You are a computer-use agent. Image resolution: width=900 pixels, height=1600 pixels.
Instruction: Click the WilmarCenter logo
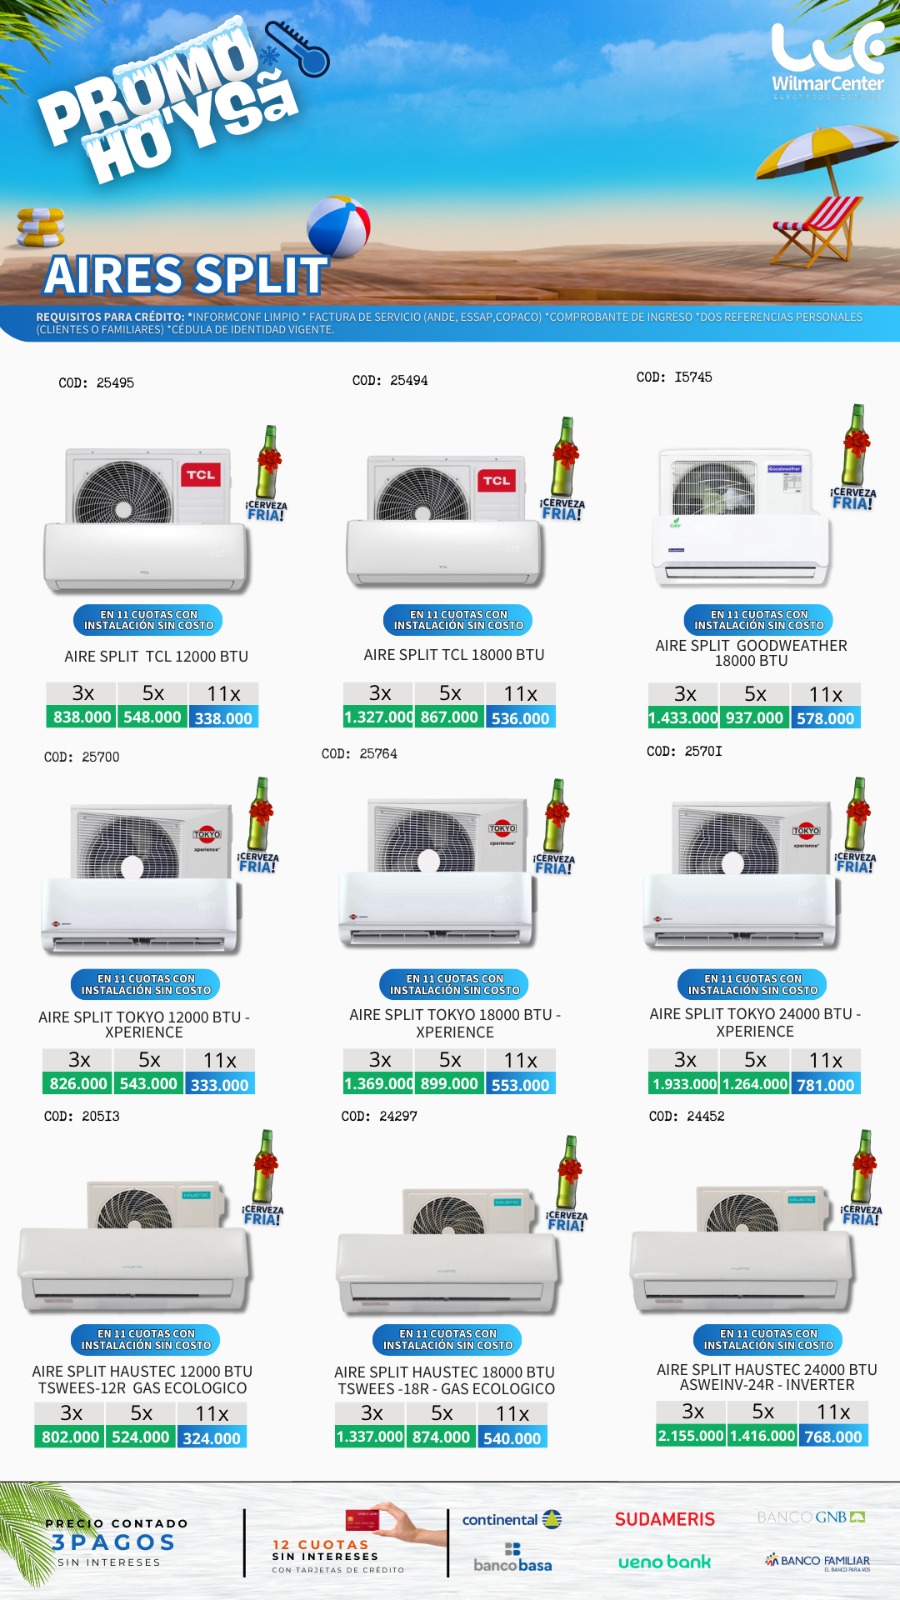click(x=828, y=59)
